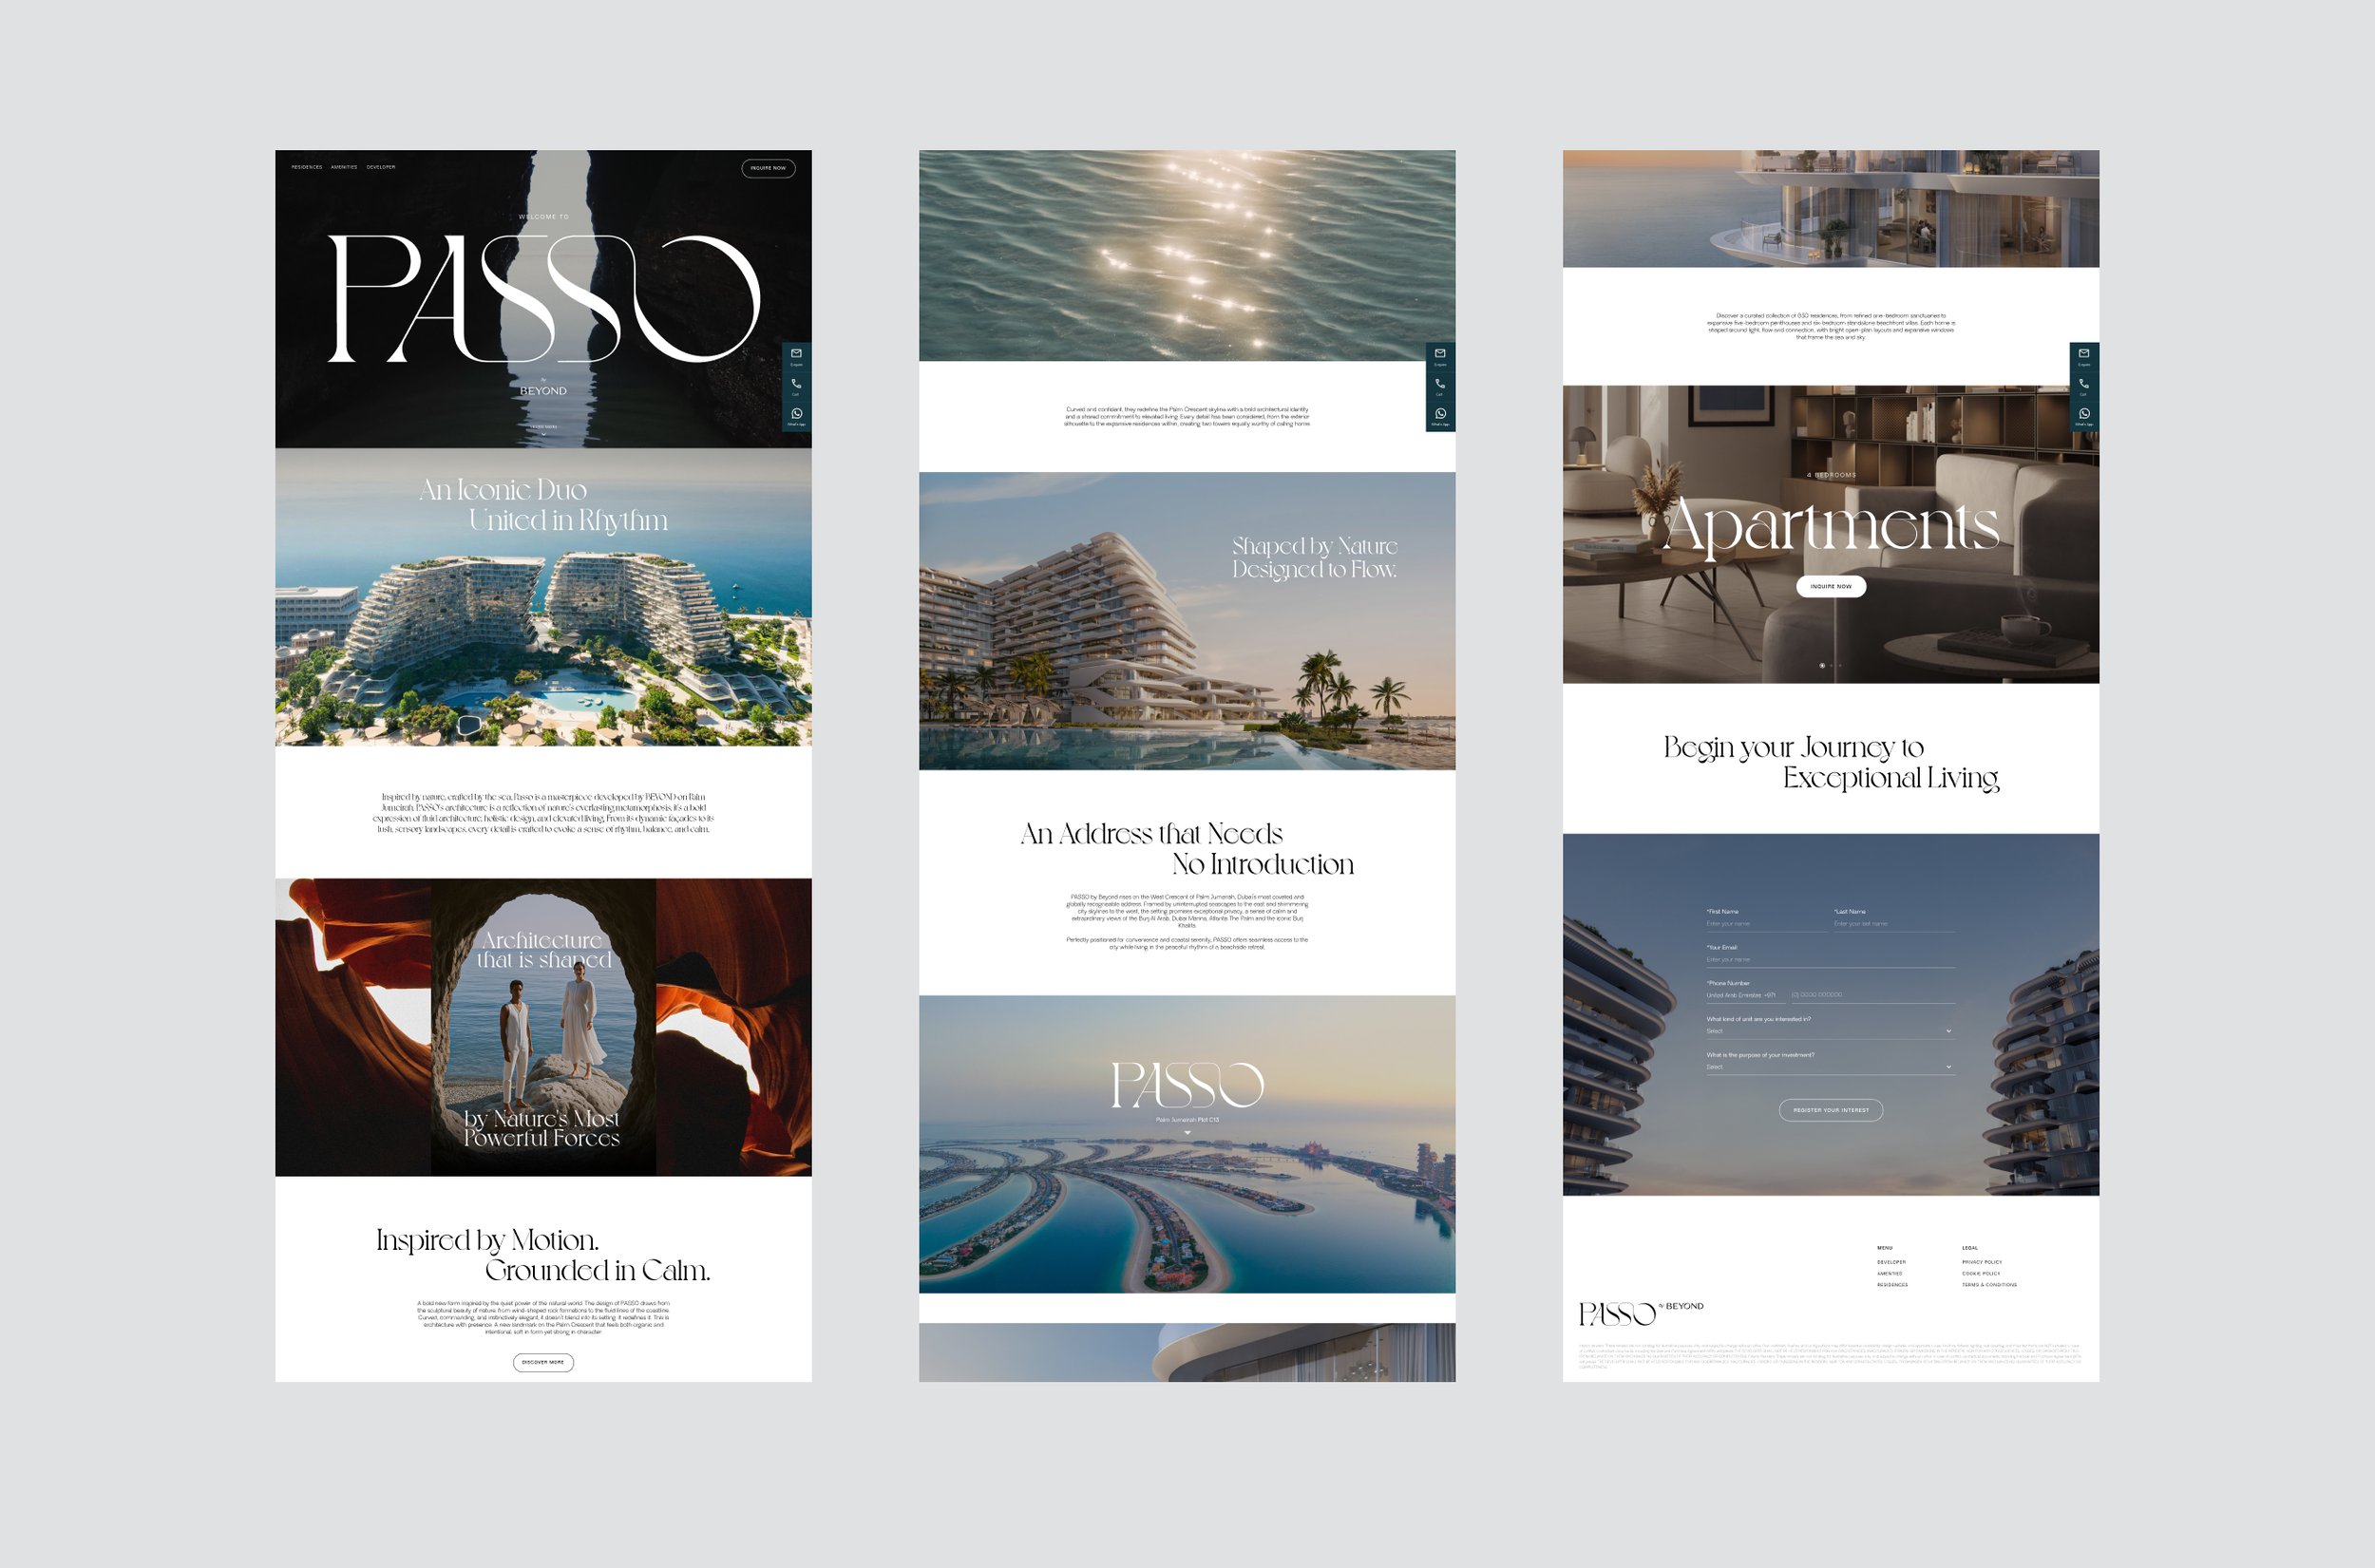Image resolution: width=2375 pixels, height=1568 pixels.
Task: Click Inquire Now under the Apartments heading
Action: (1831, 586)
